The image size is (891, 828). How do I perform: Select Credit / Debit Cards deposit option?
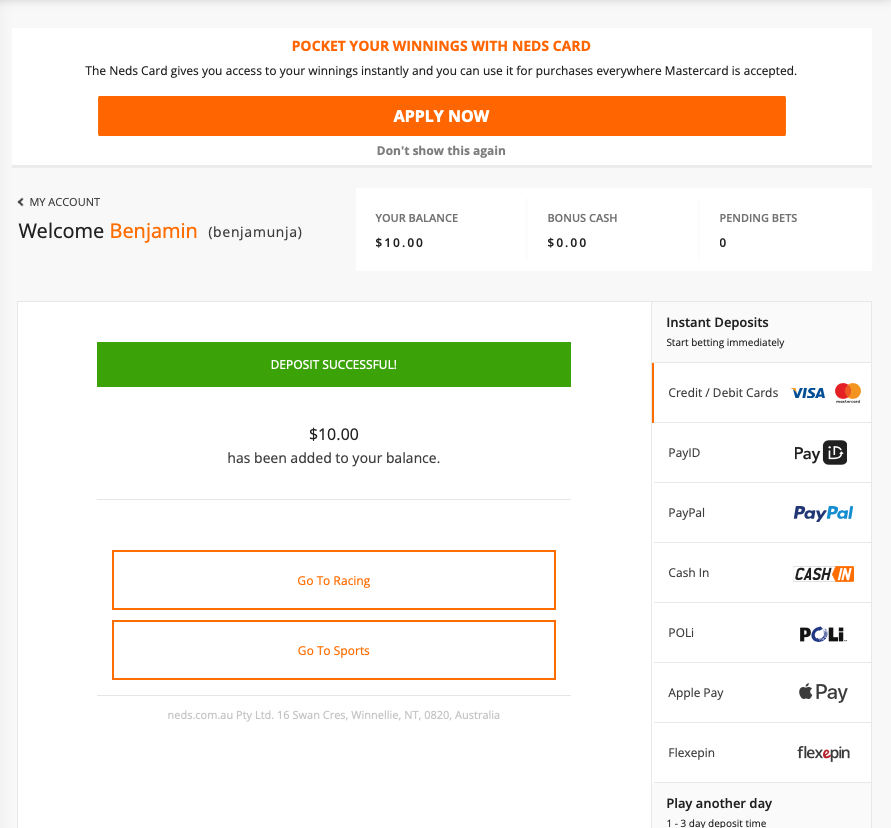click(x=761, y=393)
